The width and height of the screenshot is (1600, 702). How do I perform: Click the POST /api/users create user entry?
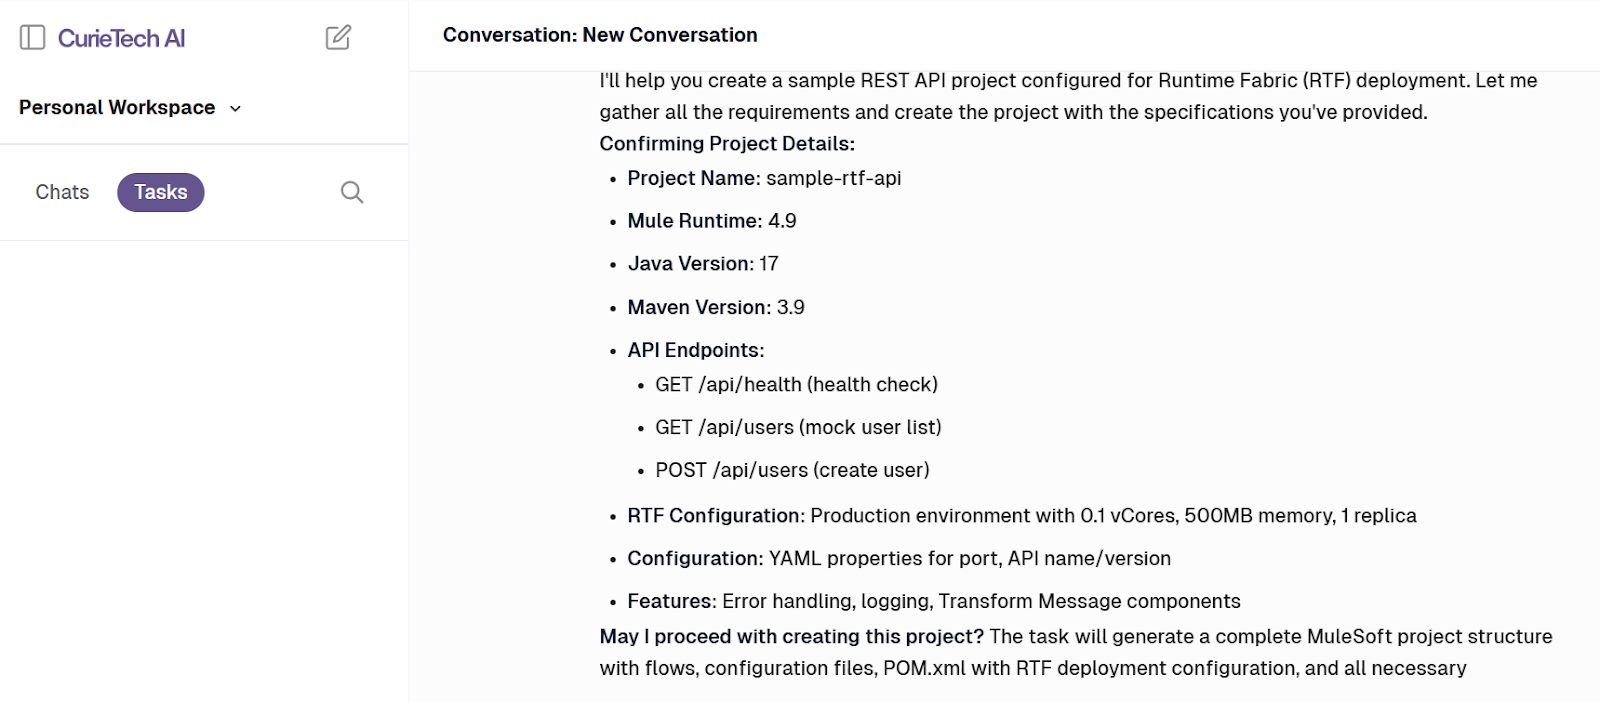pos(793,469)
